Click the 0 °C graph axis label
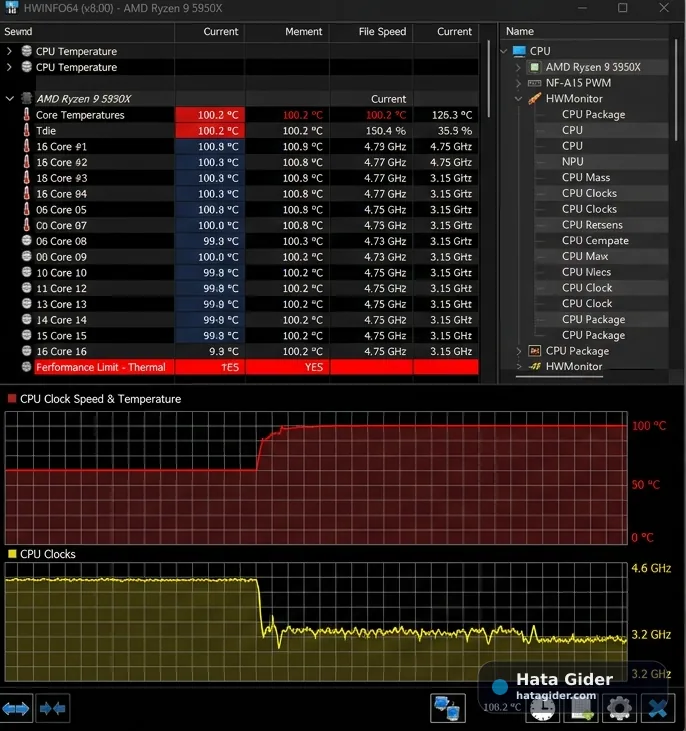Viewport: 686px width, 731px height. [x=642, y=537]
